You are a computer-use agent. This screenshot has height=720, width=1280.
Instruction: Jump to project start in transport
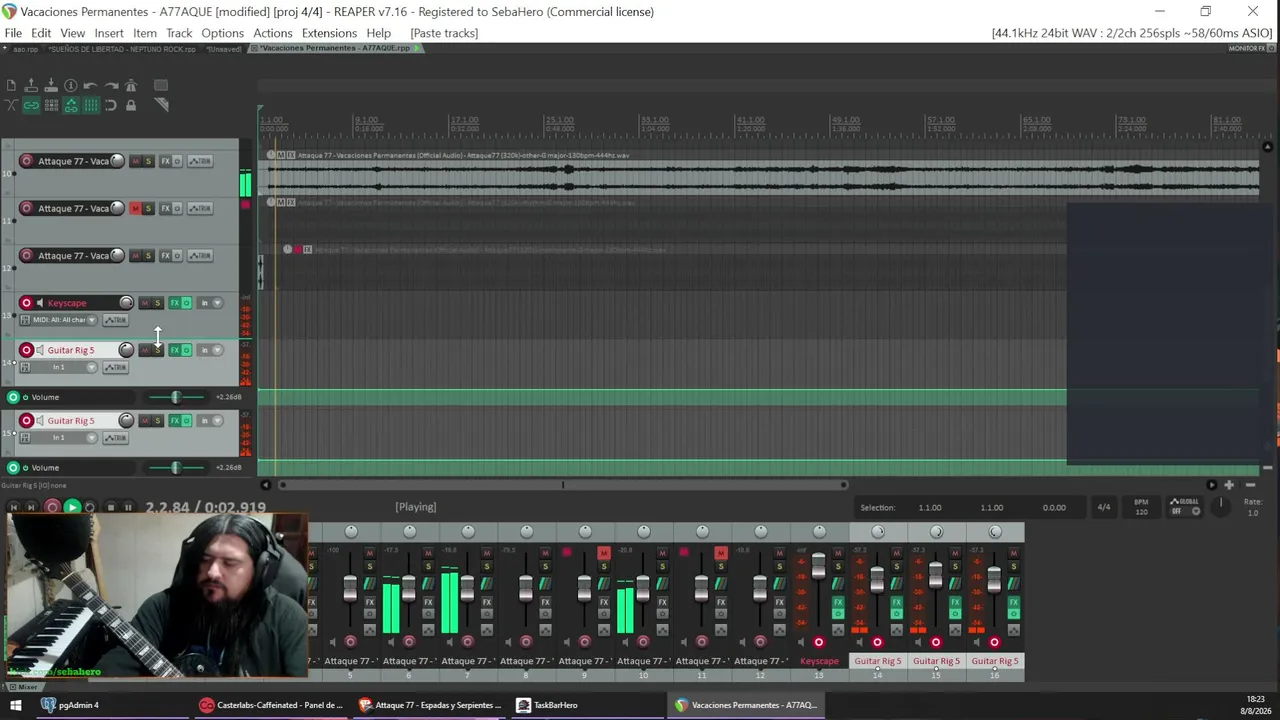tap(13, 508)
